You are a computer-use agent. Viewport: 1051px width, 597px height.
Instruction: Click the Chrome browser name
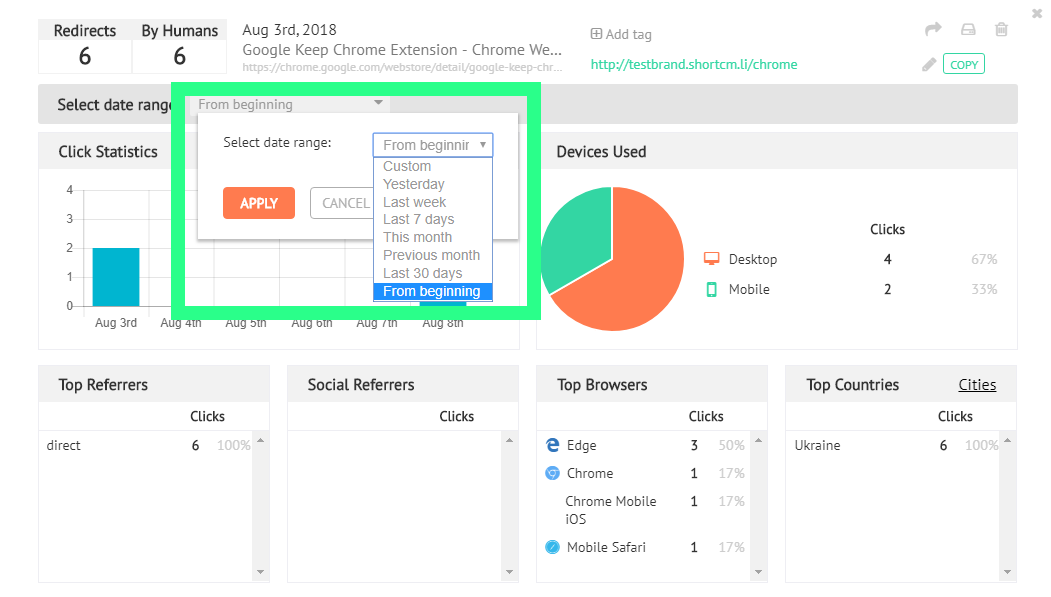[590, 474]
